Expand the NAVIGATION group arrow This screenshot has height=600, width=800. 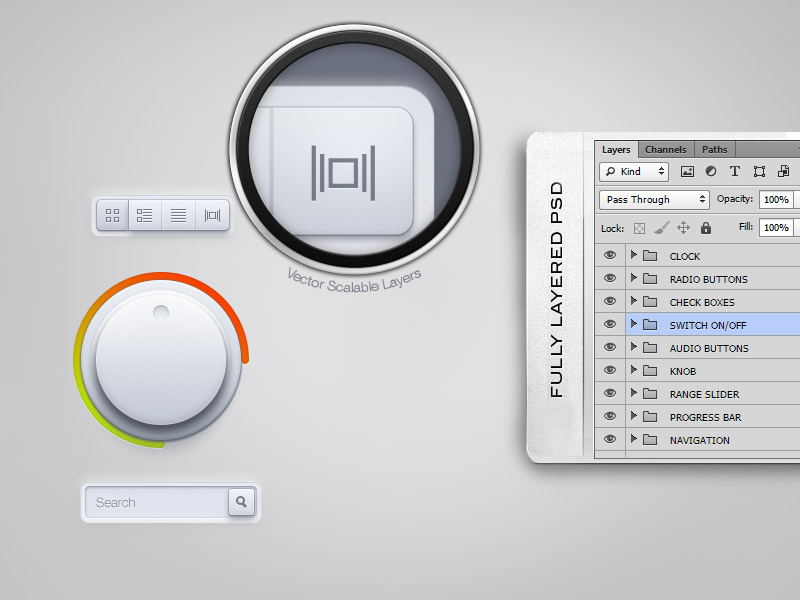[634, 438]
